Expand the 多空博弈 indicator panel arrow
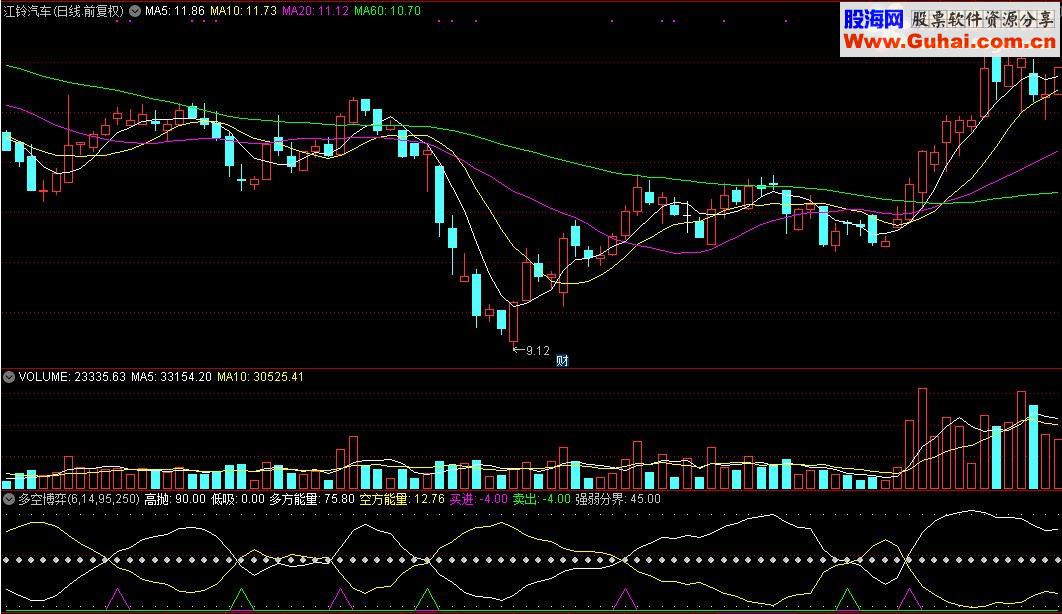Screen dimensions: 1062x614 [9, 500]
